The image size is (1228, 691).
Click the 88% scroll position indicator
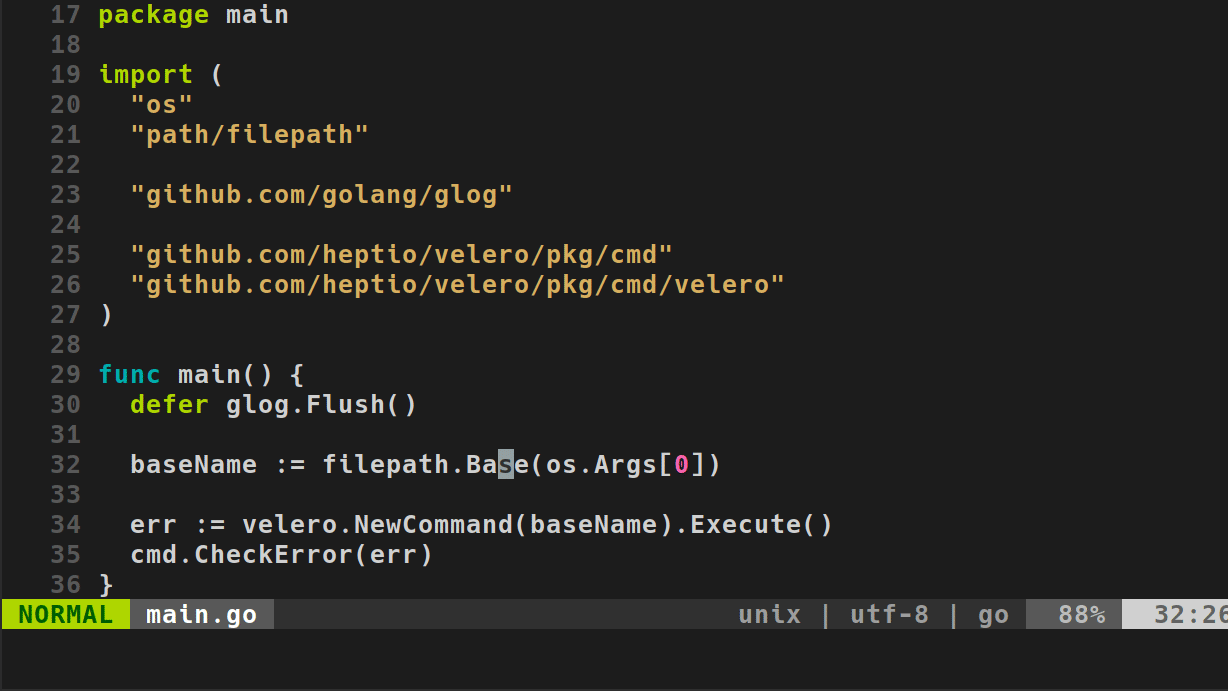pos(1081,615)
